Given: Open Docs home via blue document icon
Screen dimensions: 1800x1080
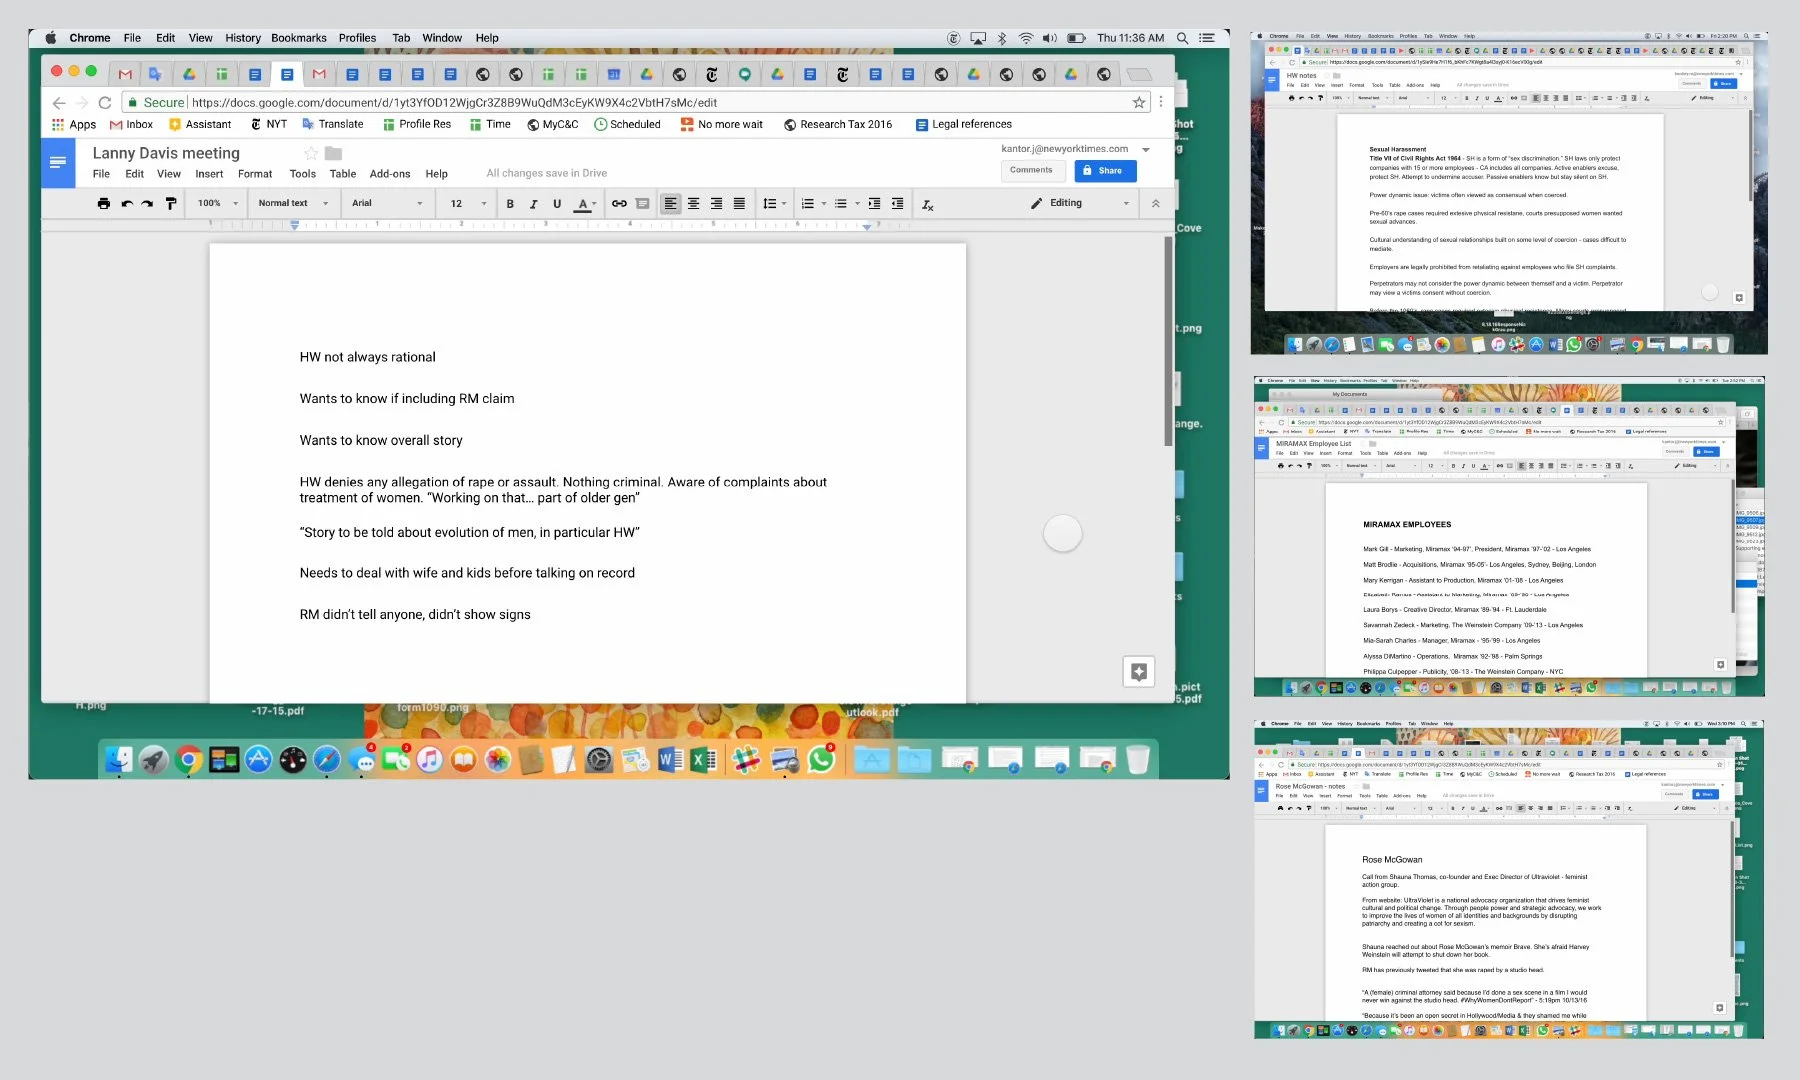Looking at the screenshot, I should coord(58,162).
